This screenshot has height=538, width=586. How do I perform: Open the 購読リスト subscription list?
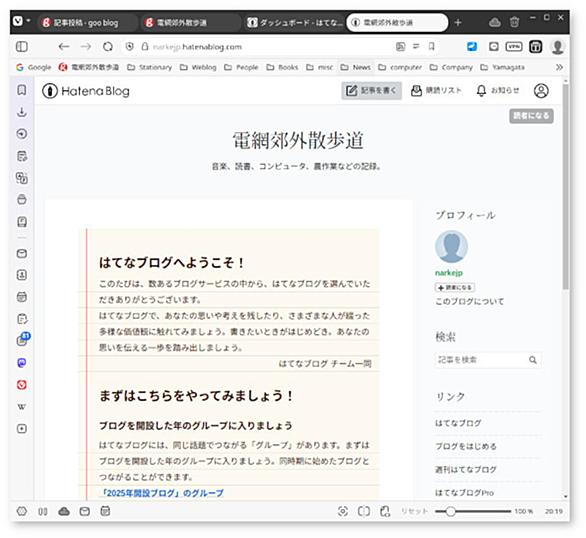(x=436, y=91)
